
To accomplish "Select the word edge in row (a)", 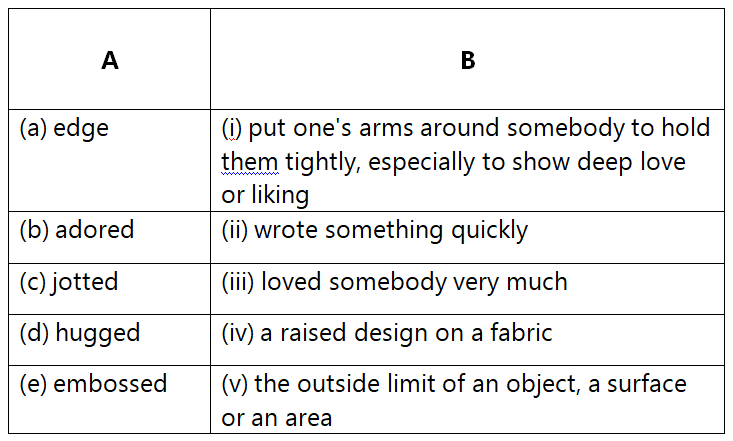I will point(81,129).
